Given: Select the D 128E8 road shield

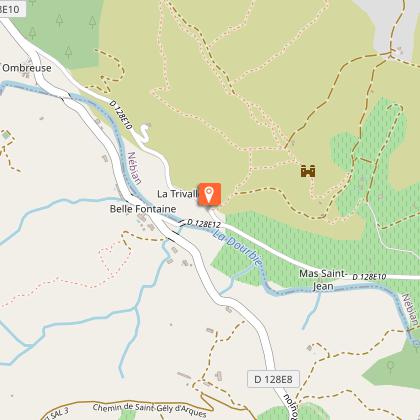Looking at the screenshot, I should click(x=273, y=379).
